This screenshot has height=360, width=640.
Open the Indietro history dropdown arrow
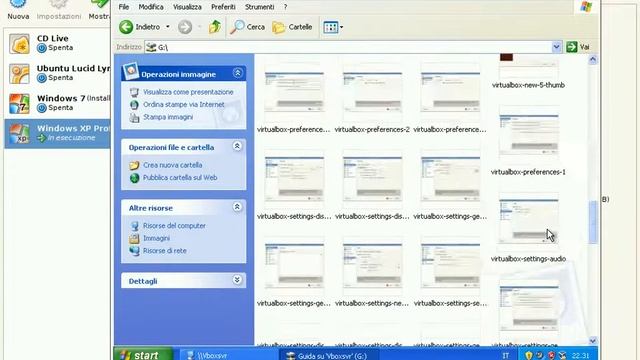pos(167,27)
